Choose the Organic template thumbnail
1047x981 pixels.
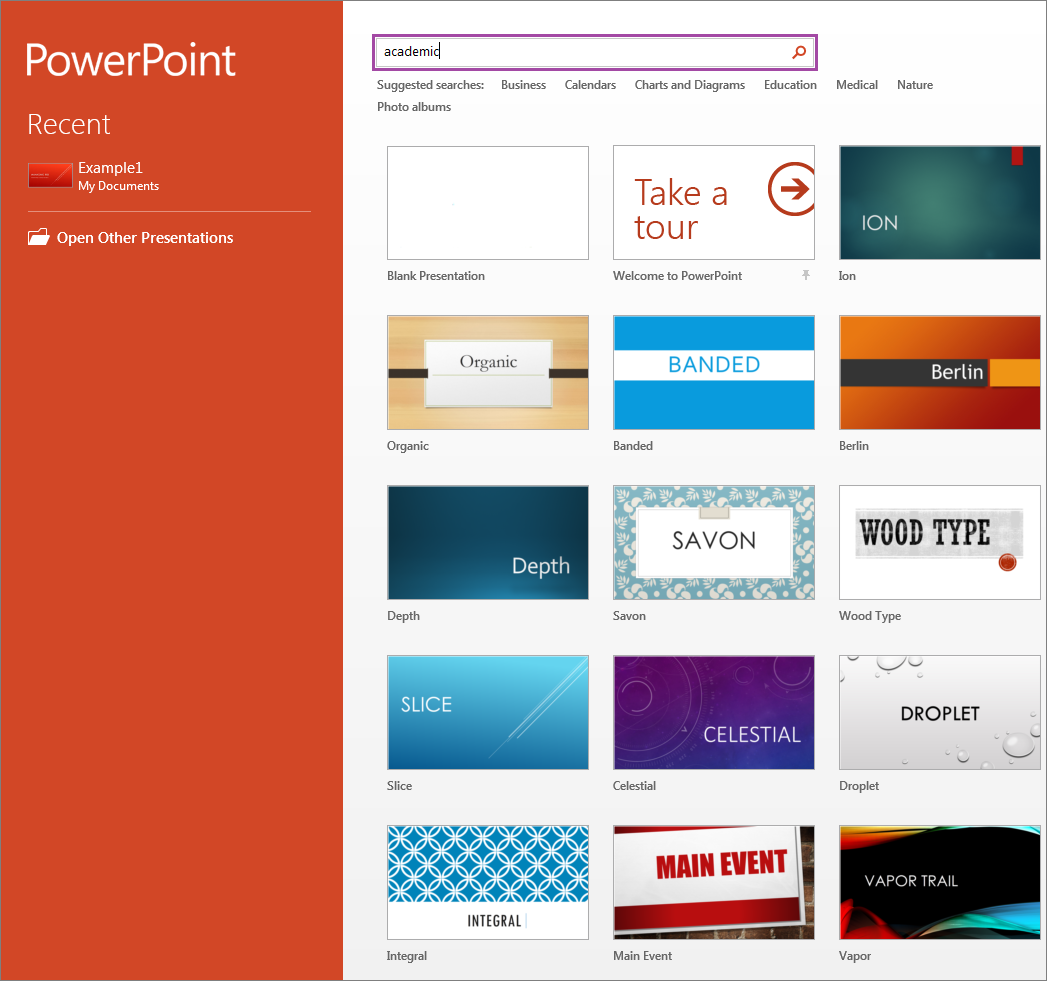(488, 373)
